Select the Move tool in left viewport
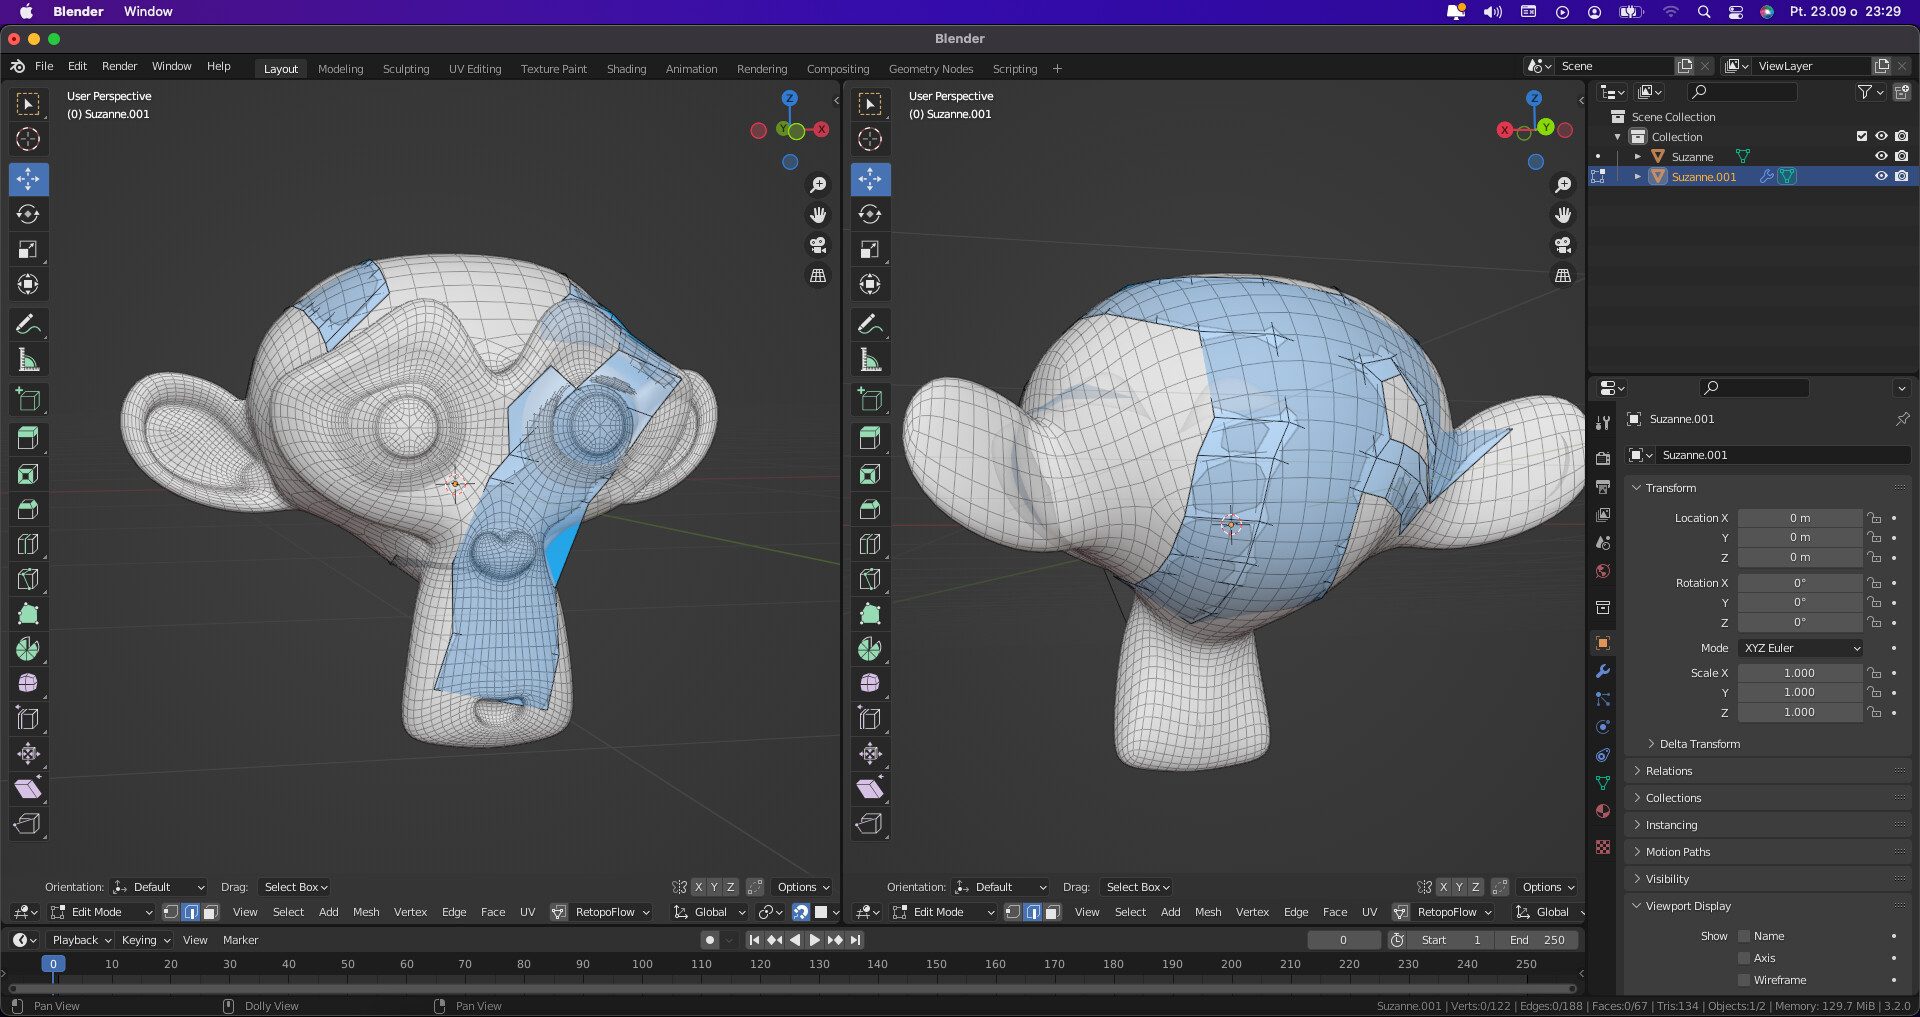The width and height of the screenshot is (1920, 1017). point(29,179)
